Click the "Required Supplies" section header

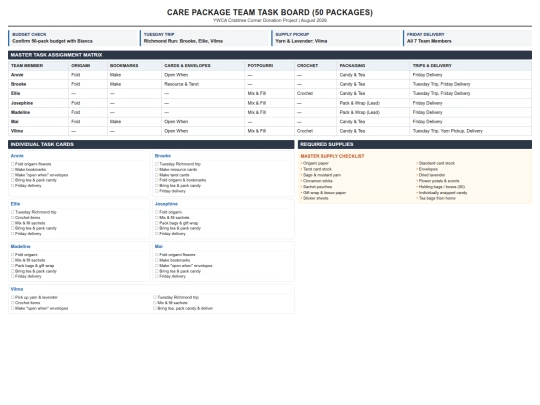(x=415, y=144)
